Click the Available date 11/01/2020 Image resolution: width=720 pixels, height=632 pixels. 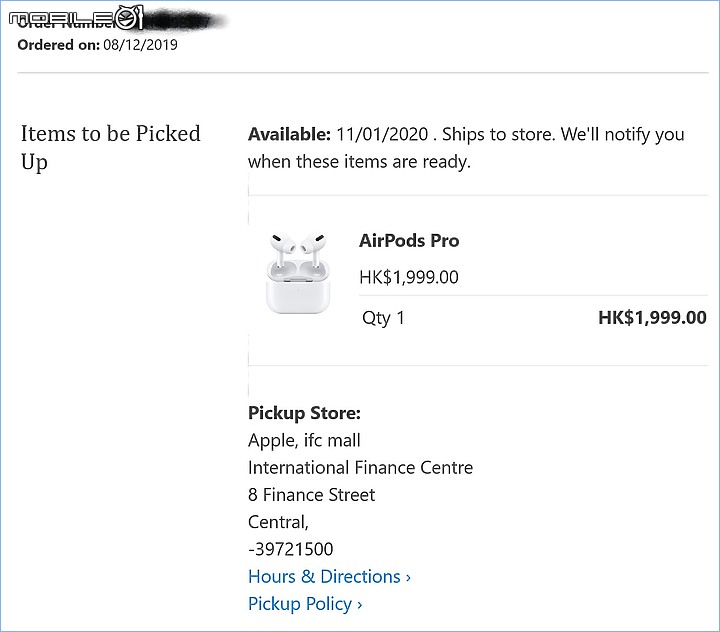tap(382, 135)
